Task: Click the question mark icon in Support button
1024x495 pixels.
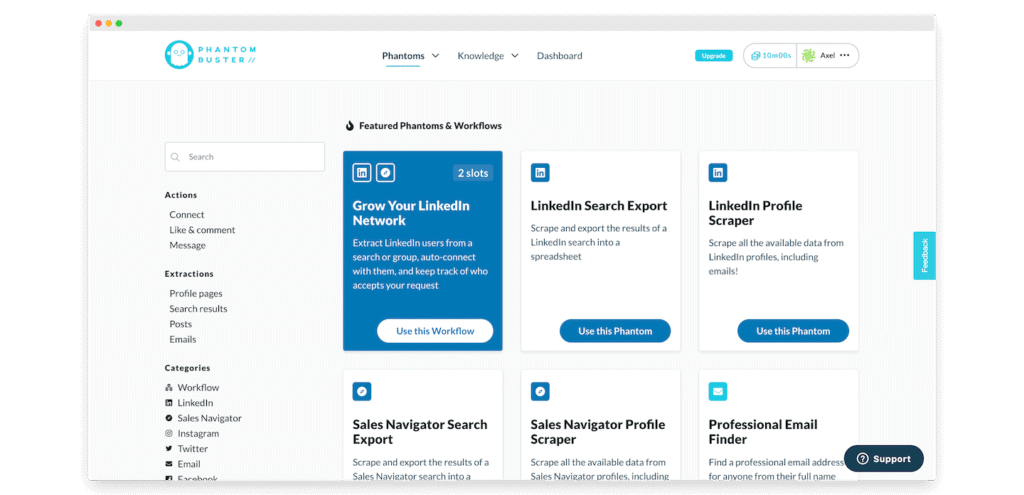Action: pos(862,458)
